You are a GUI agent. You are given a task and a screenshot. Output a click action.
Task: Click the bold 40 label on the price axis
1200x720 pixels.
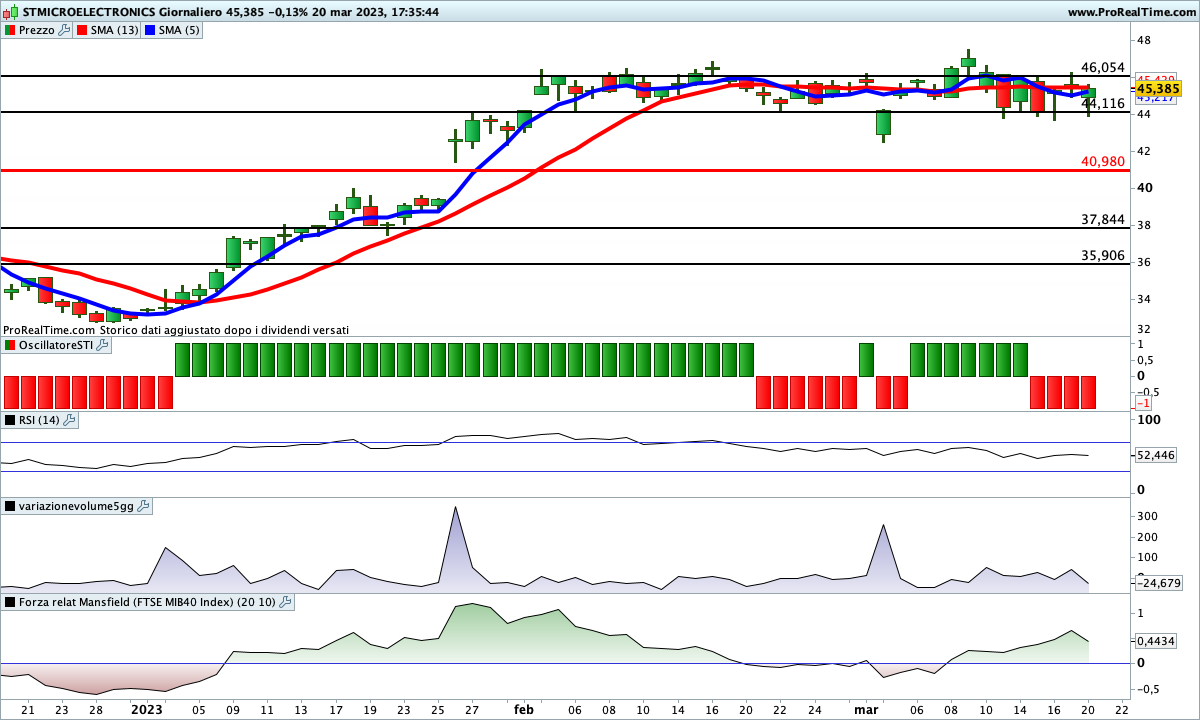point(1144,188)
